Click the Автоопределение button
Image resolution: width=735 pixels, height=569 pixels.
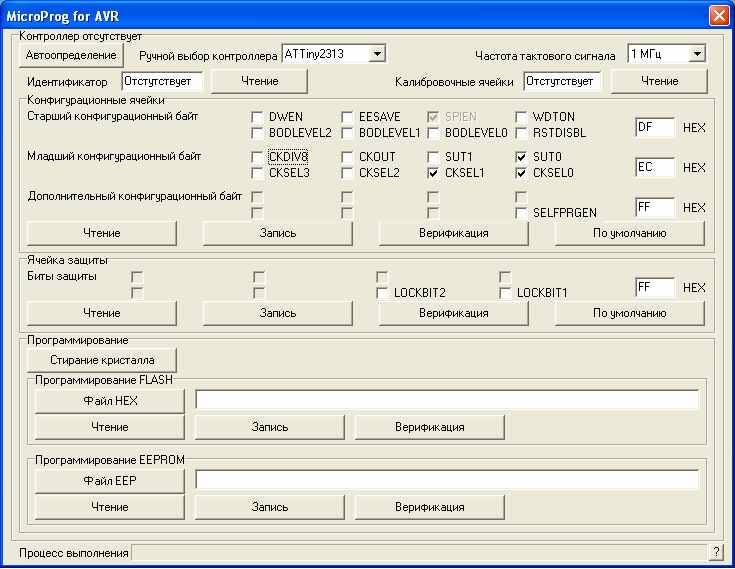71,55
